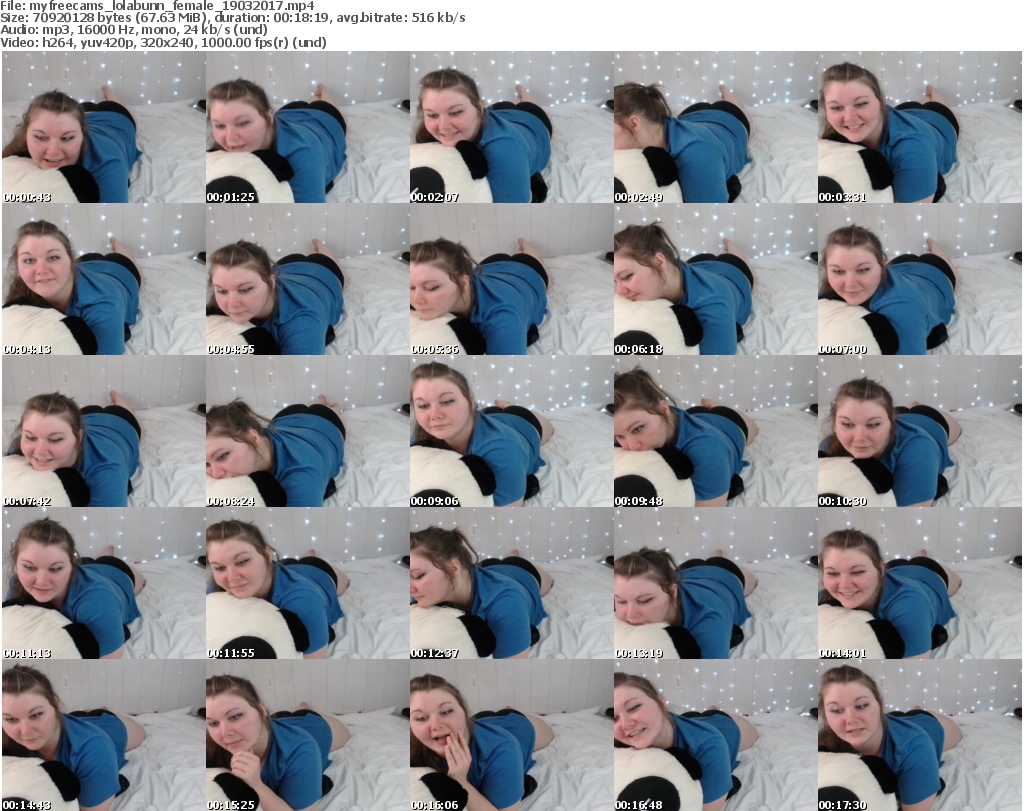Screen dimensions: 1024x811
Task: Click the frame stamped 00:04:55
Action: (x=308, y=279)
